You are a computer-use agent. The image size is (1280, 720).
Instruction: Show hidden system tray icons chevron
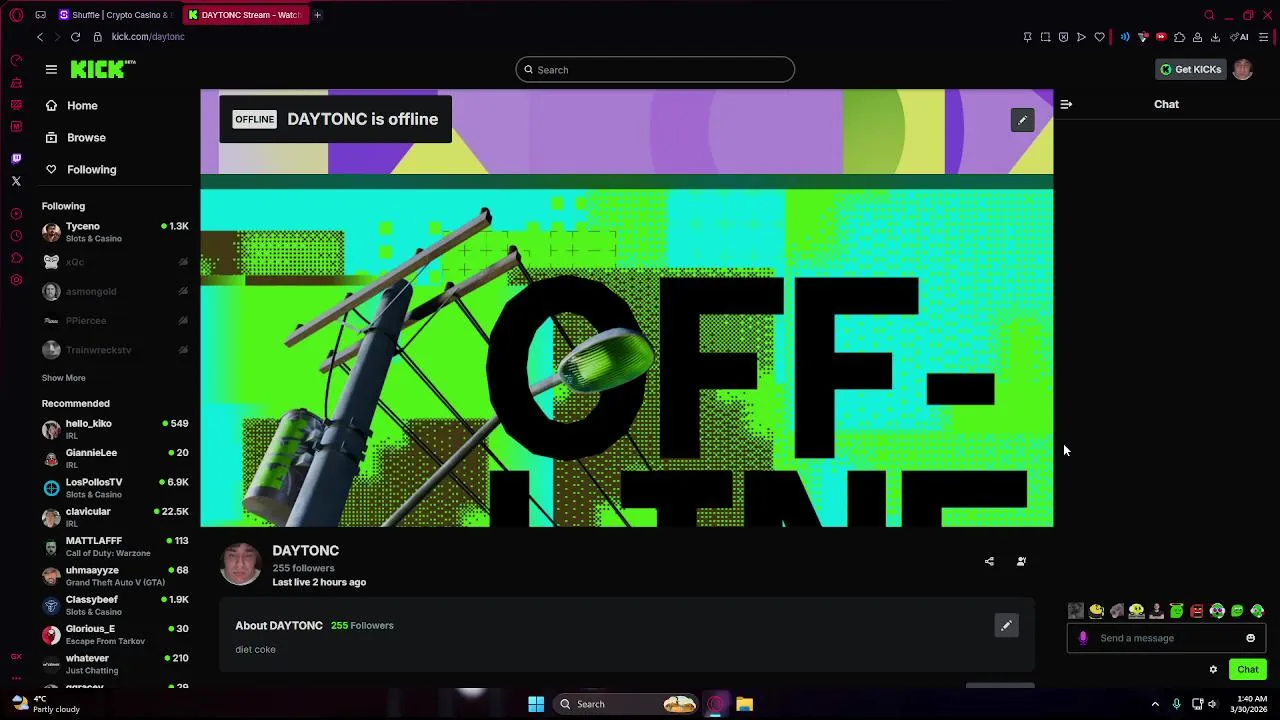[x=1155, y=704]
